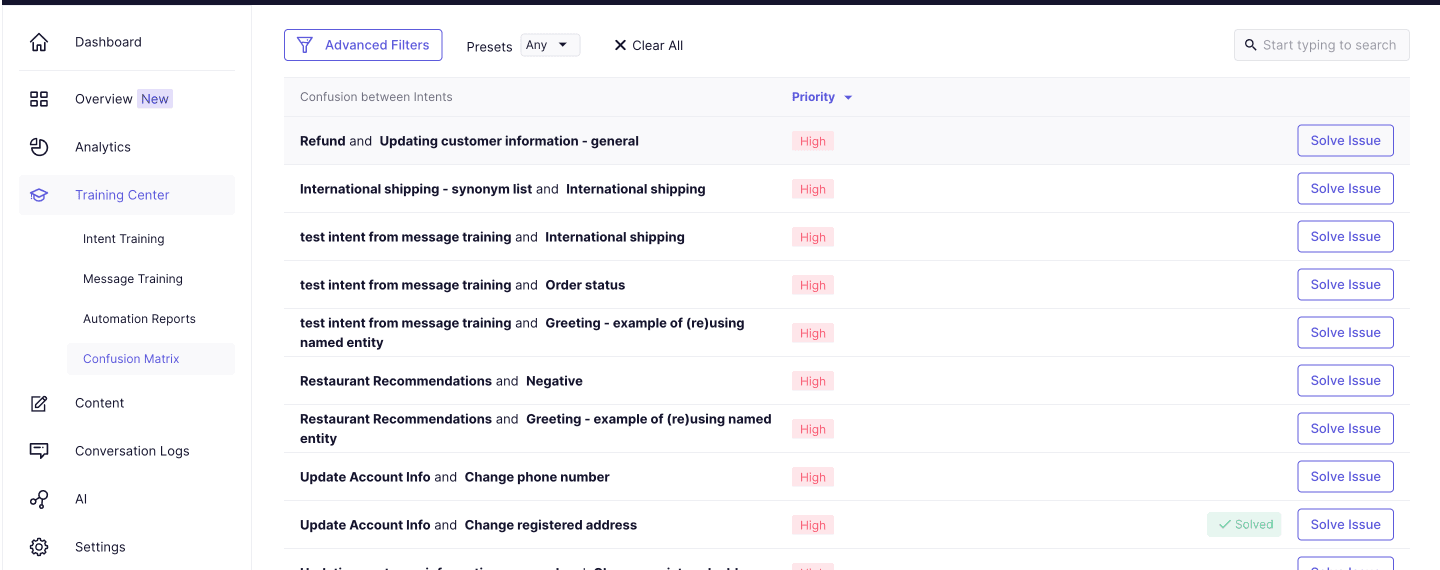Open Dashboard from the sidebar
The image size is (1440, 570).
(x=108, y=42)
